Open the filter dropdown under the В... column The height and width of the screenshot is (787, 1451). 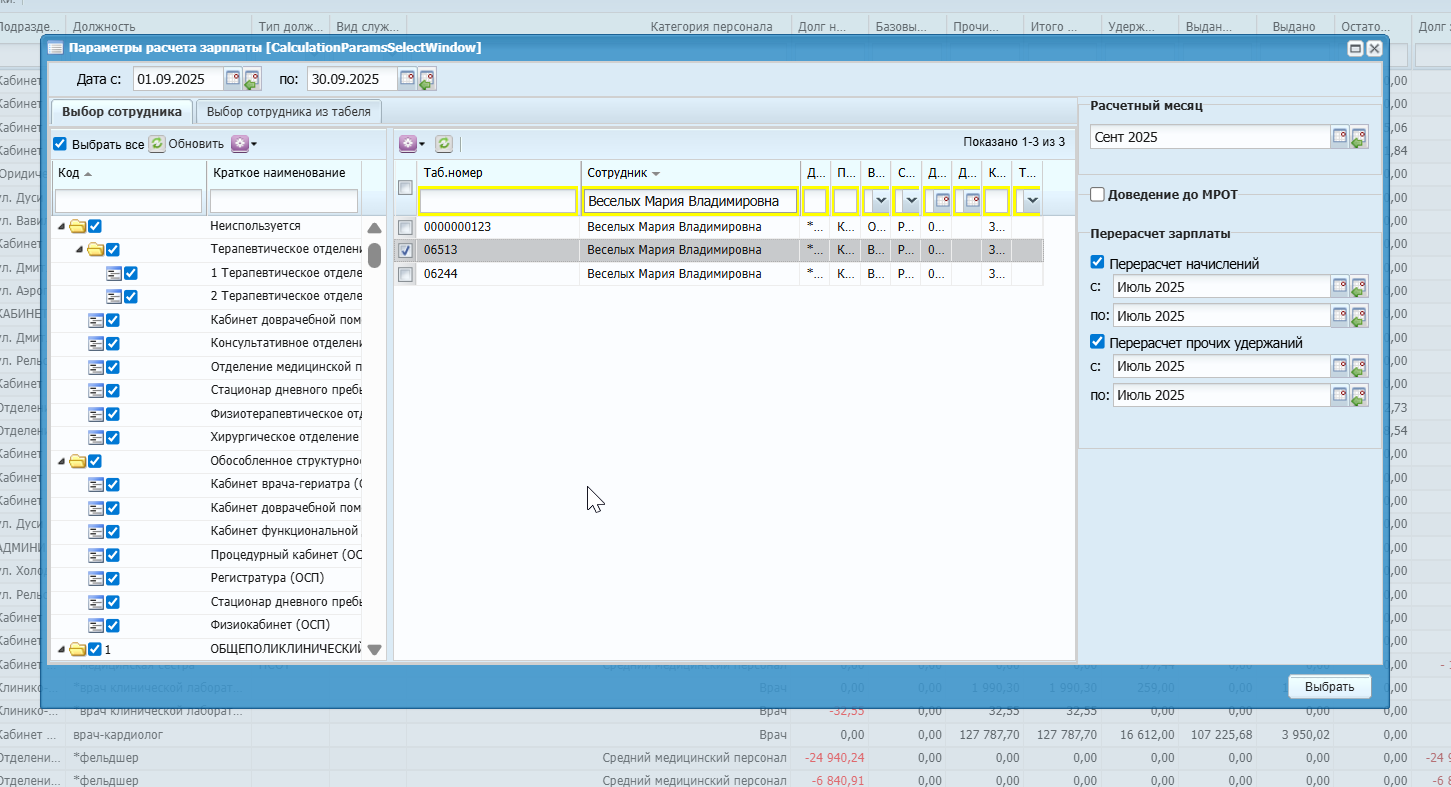(881, 201)
